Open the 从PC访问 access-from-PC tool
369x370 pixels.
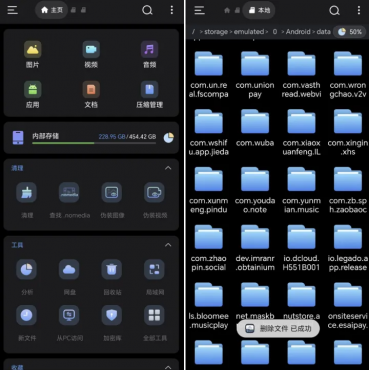pyautogui.click(x=69, y=323)
